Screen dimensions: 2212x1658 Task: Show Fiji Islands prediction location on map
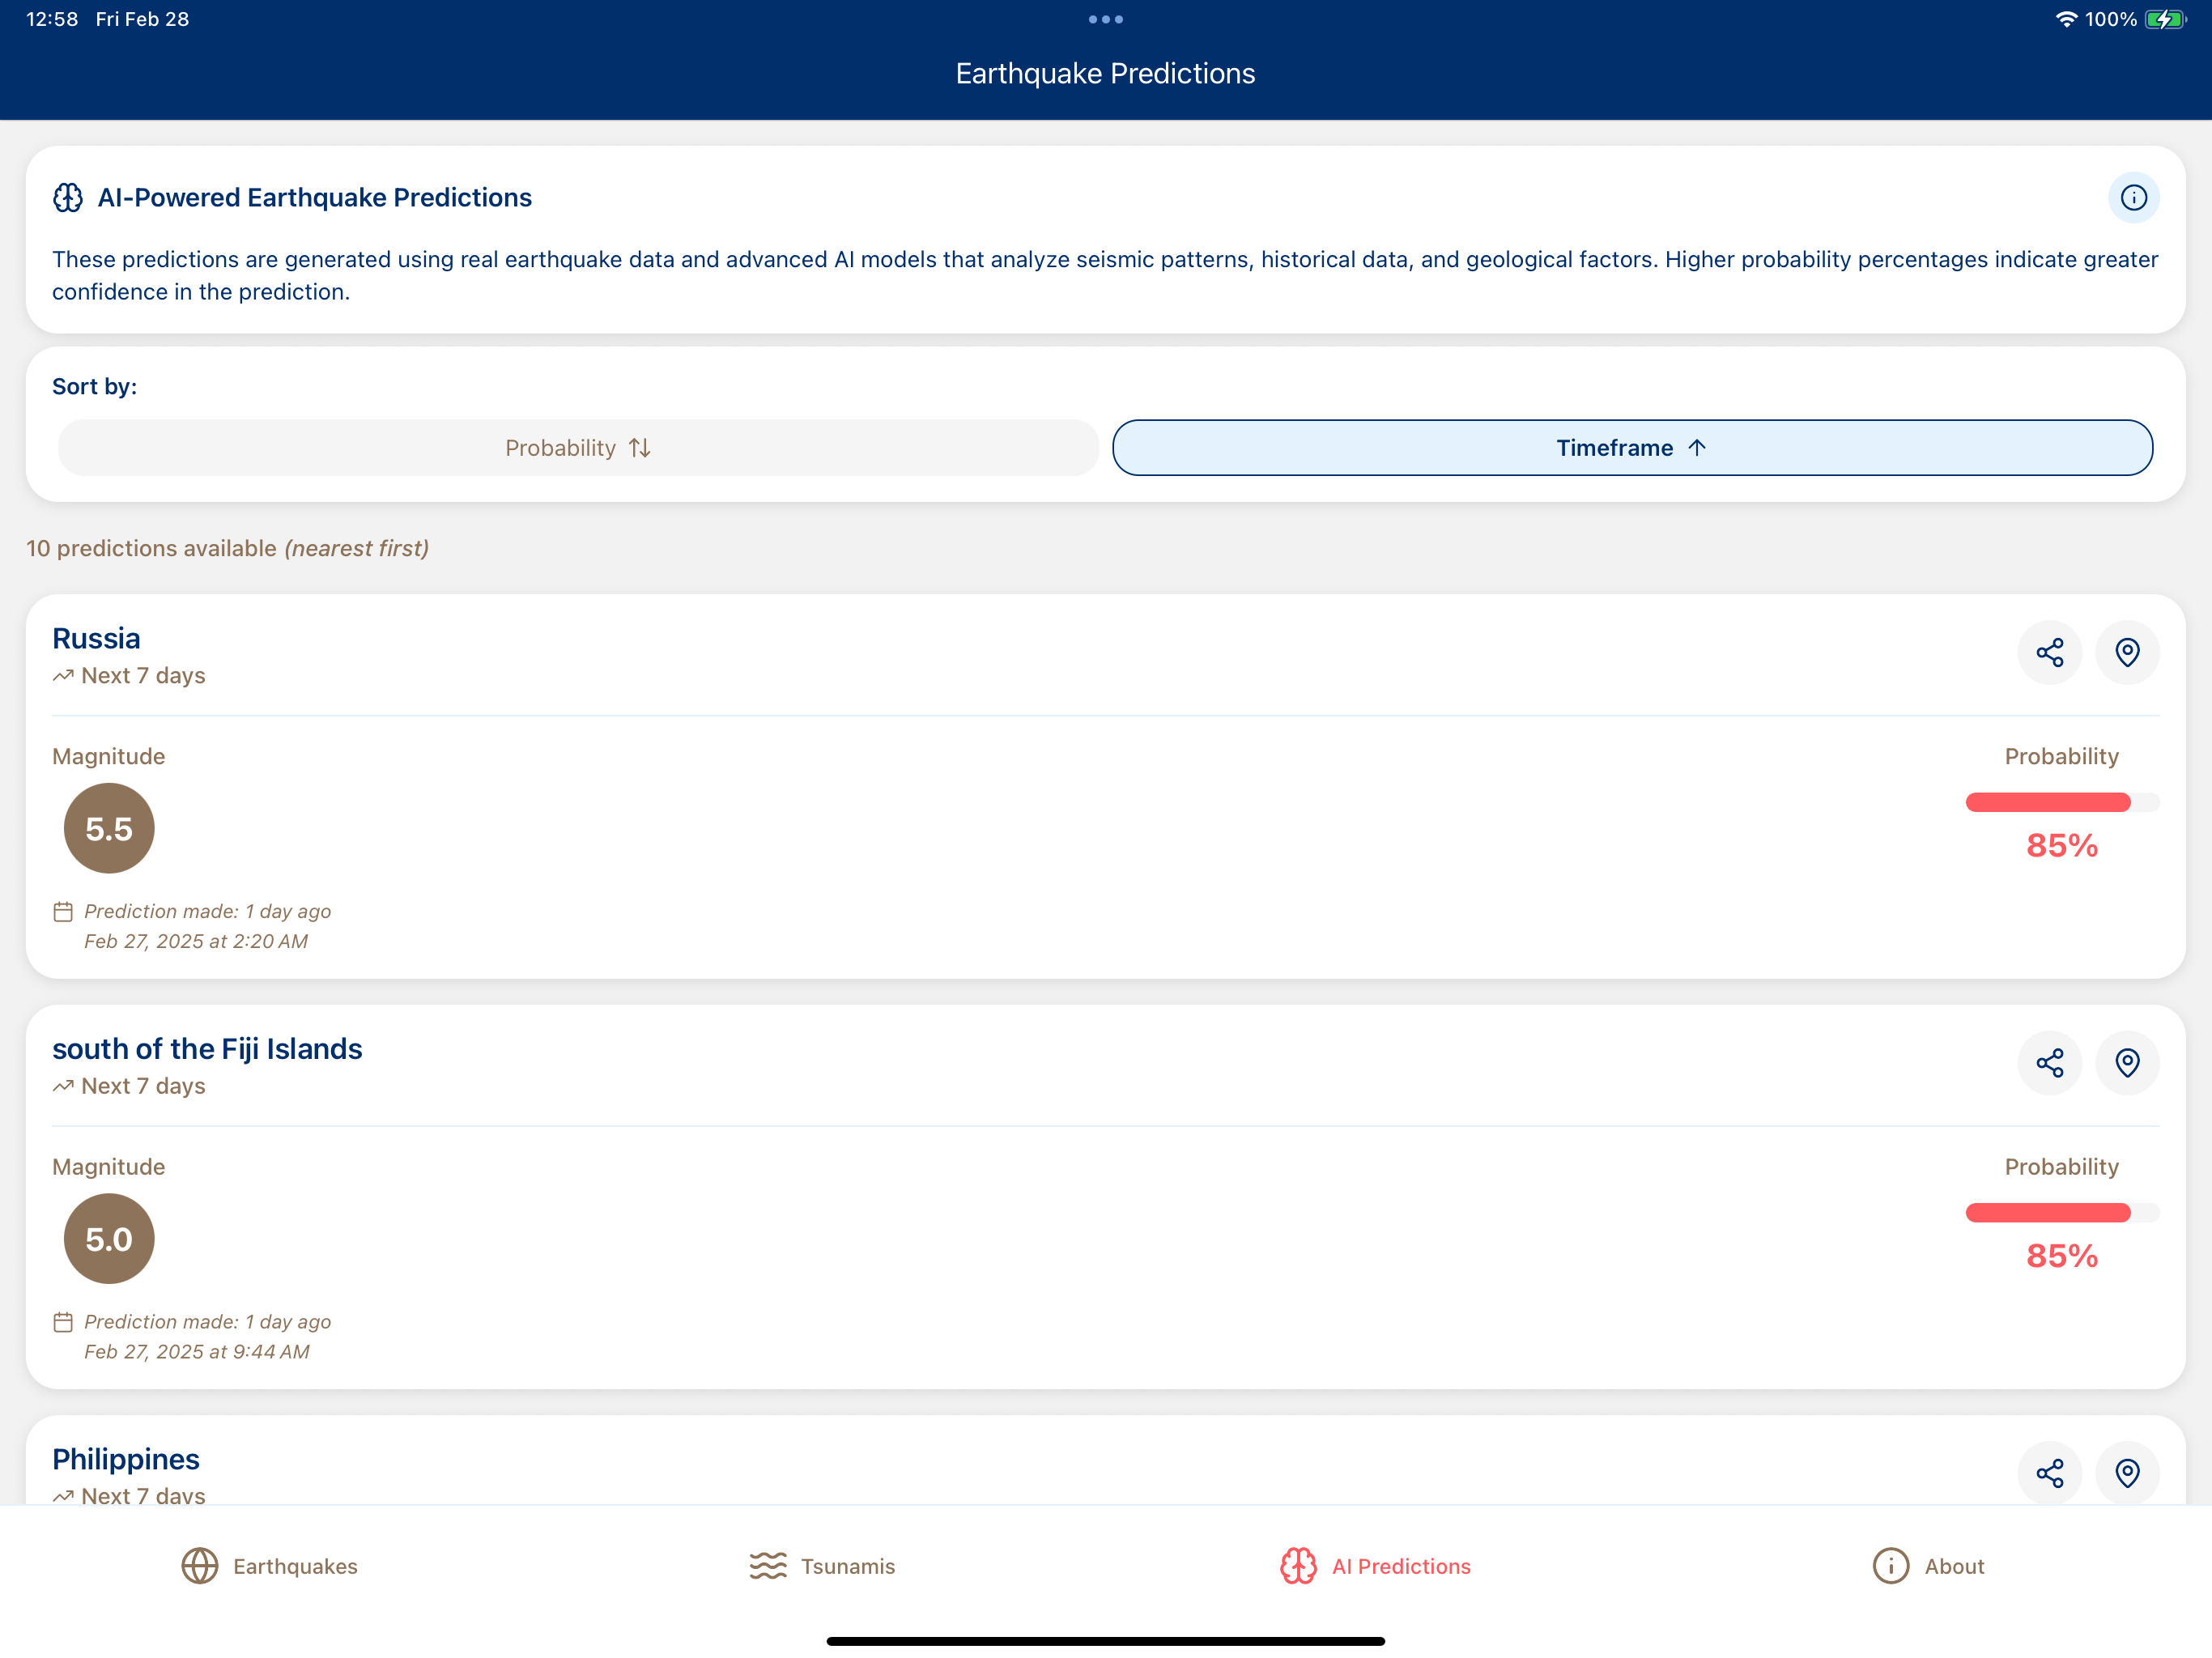click(x=2127, y=1062)
